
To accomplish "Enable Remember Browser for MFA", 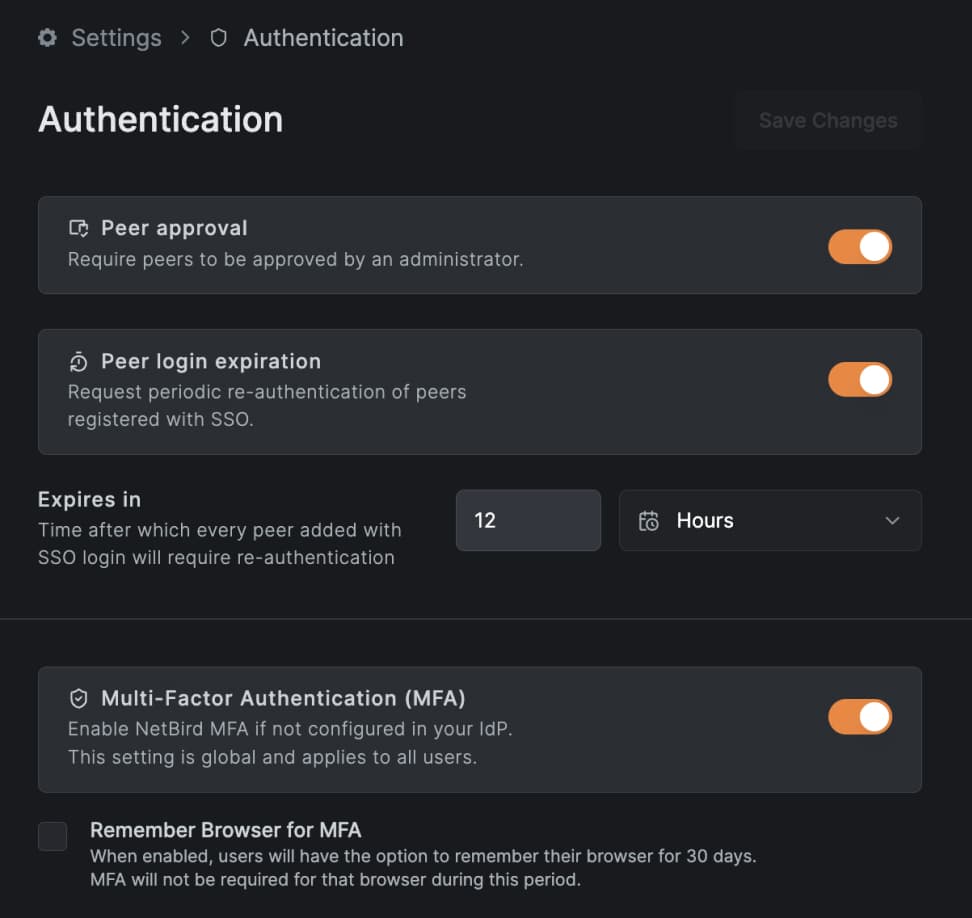I will [52, 837].
